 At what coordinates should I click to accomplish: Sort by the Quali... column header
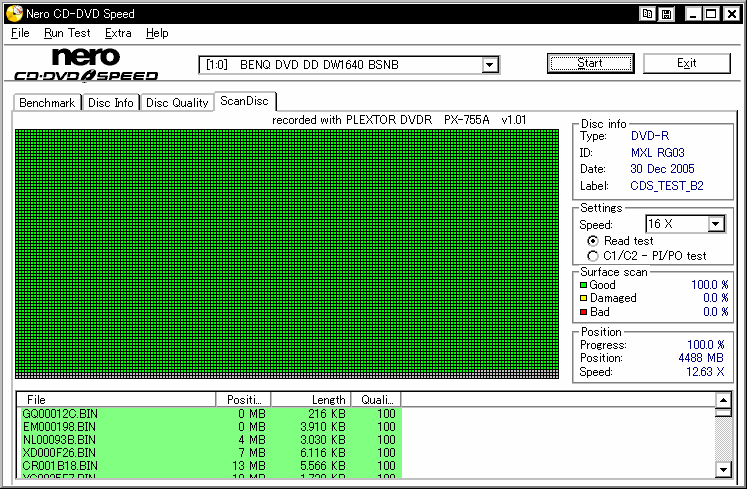pyautogui.click(x=376, y=399)
